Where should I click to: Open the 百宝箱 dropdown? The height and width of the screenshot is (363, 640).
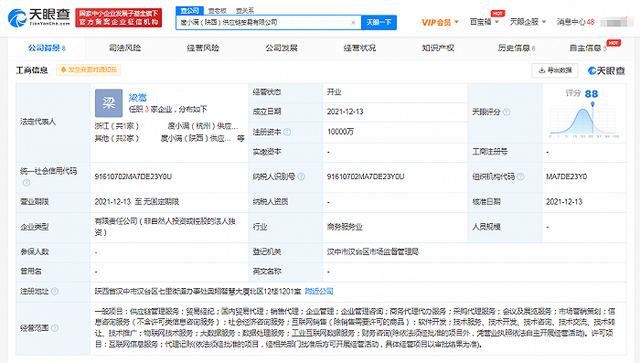click(484, 22)
